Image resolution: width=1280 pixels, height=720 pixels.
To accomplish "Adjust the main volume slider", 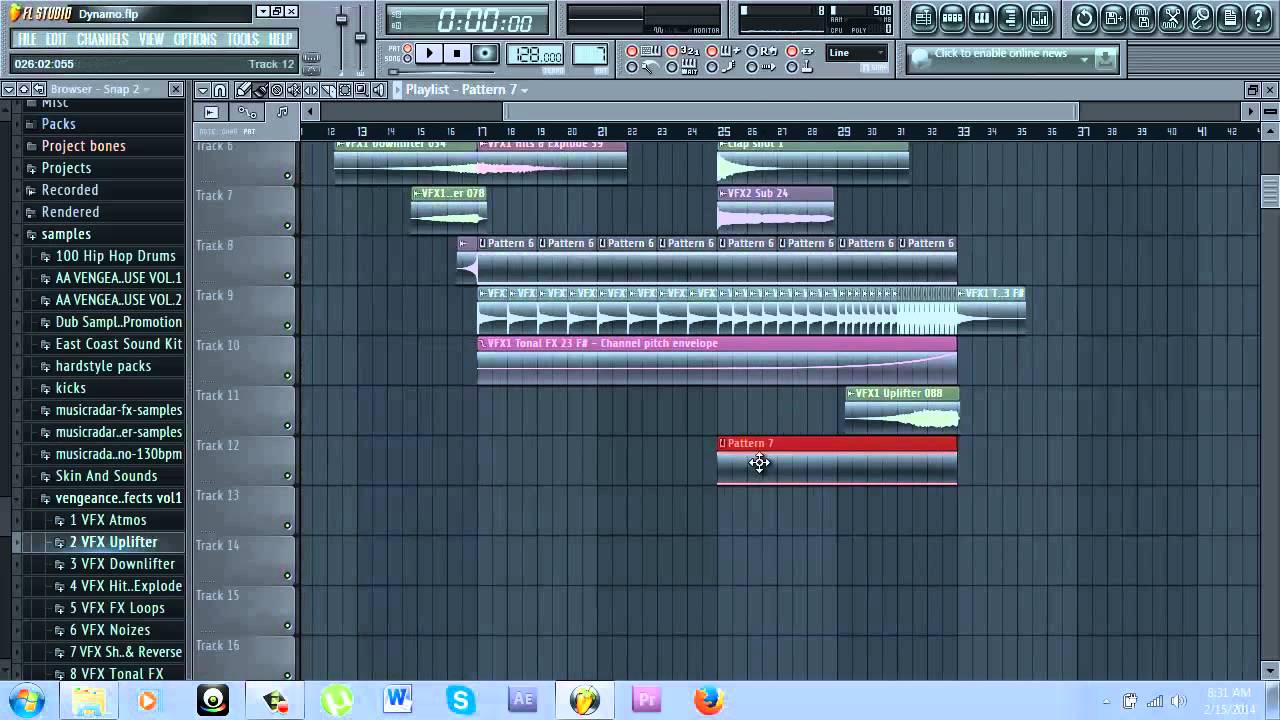I will coord(341,20).
